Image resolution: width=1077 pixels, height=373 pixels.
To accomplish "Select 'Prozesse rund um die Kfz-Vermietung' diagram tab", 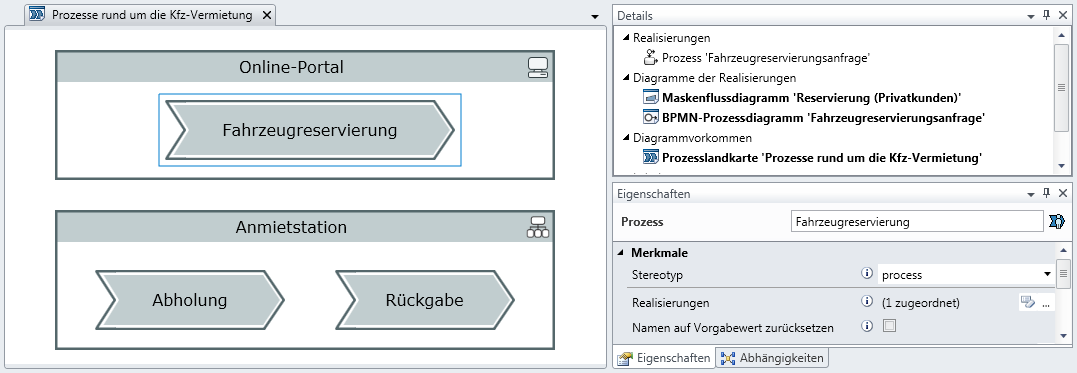I will click(x=151, y=15).
